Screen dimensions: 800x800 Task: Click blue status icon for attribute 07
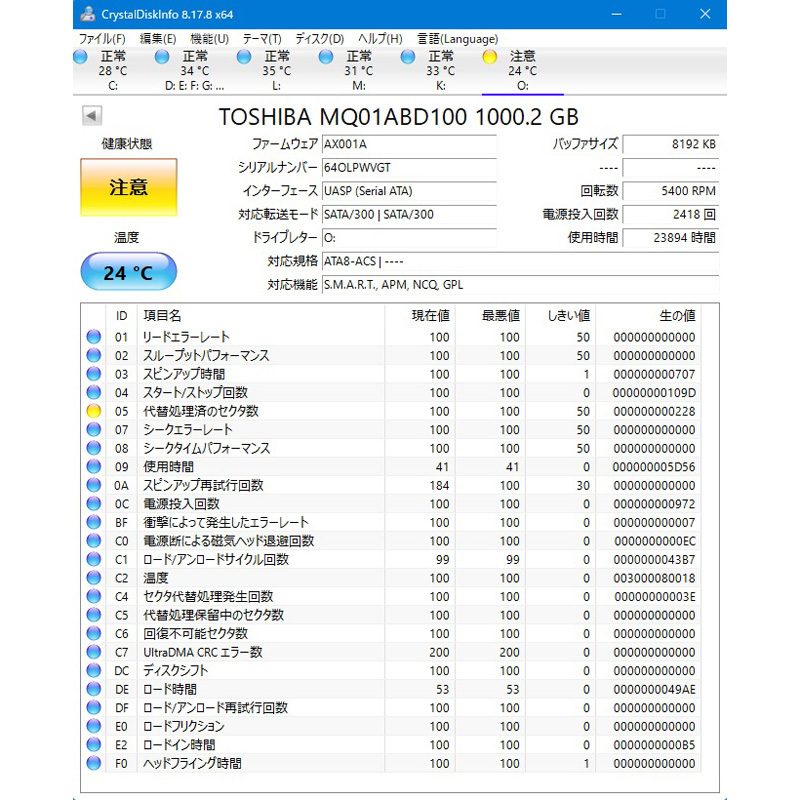click(94, 430)
